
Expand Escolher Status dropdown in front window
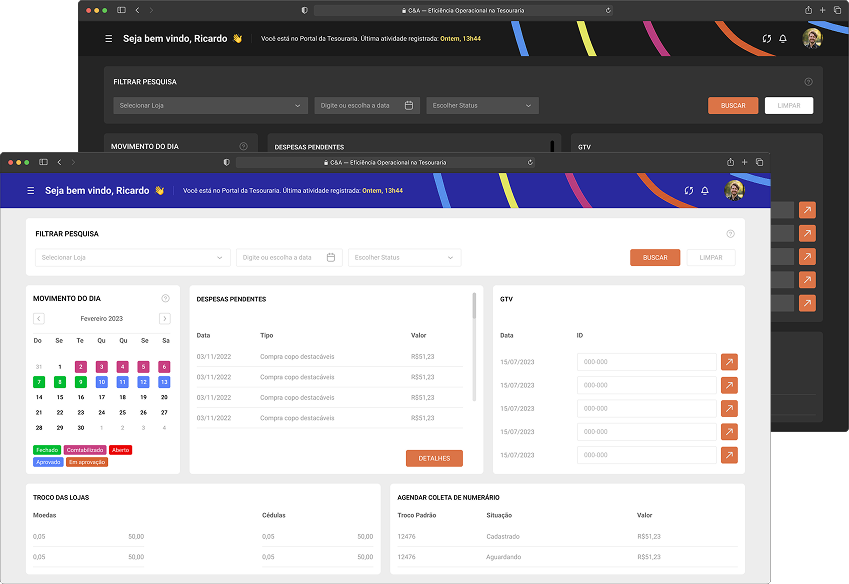(x=404, y=258)
